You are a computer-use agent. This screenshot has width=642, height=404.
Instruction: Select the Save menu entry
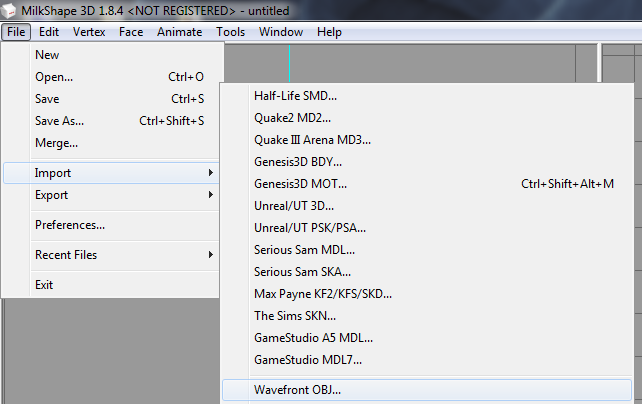coord(111,99)
